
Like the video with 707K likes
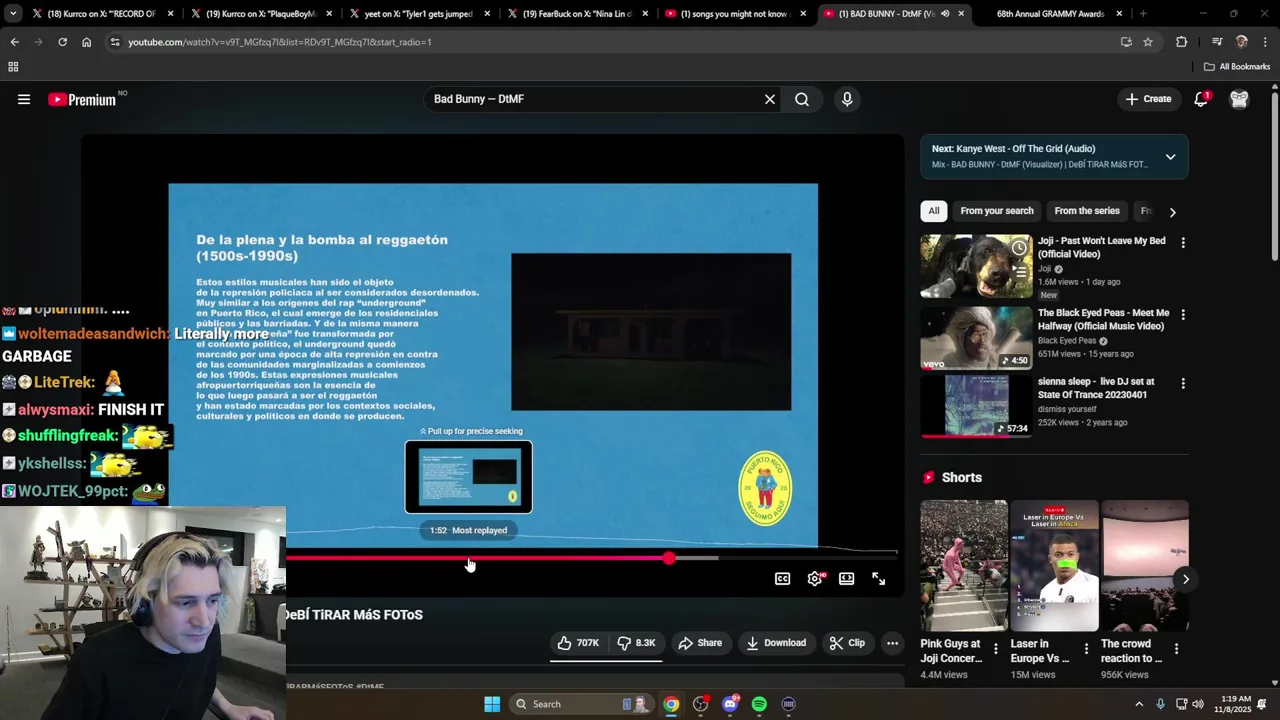pos(578,643)
